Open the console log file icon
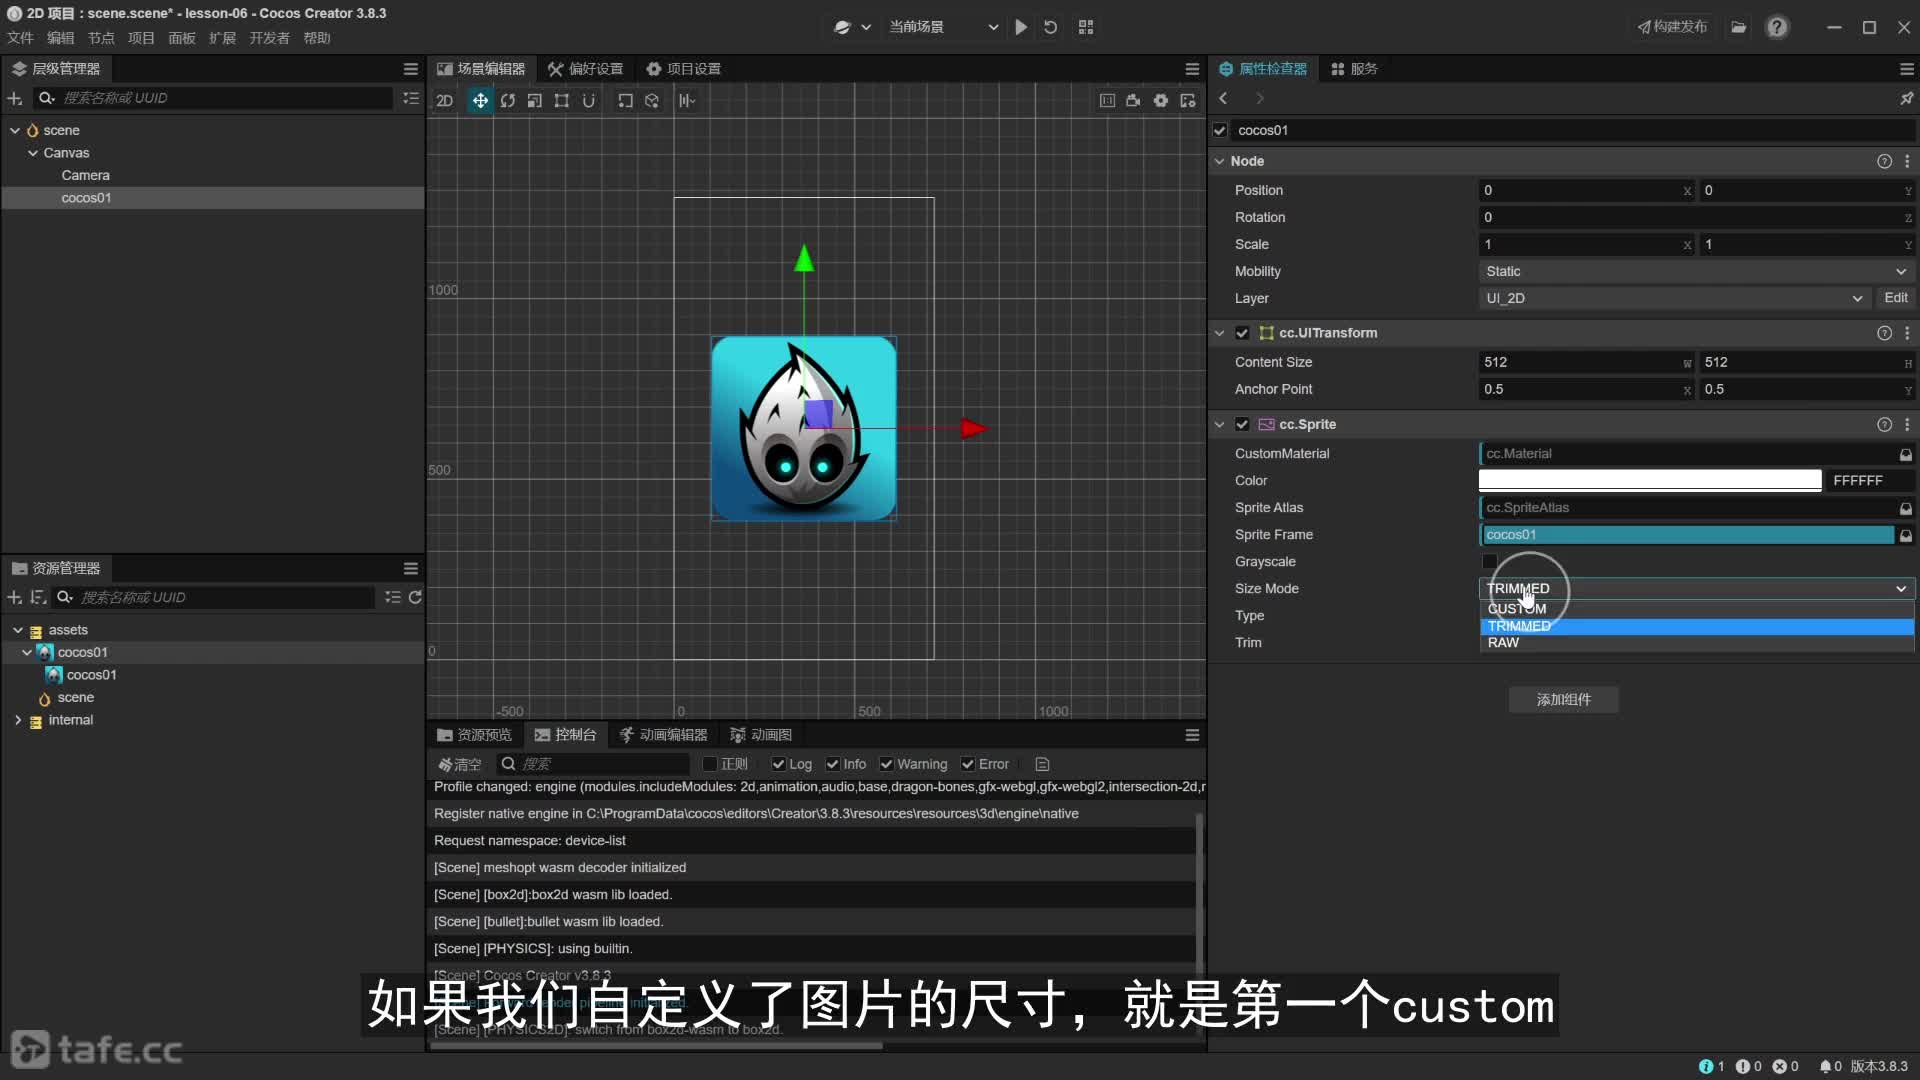The height and width of the screenshot is (1080, 1920). [1042, 764]
